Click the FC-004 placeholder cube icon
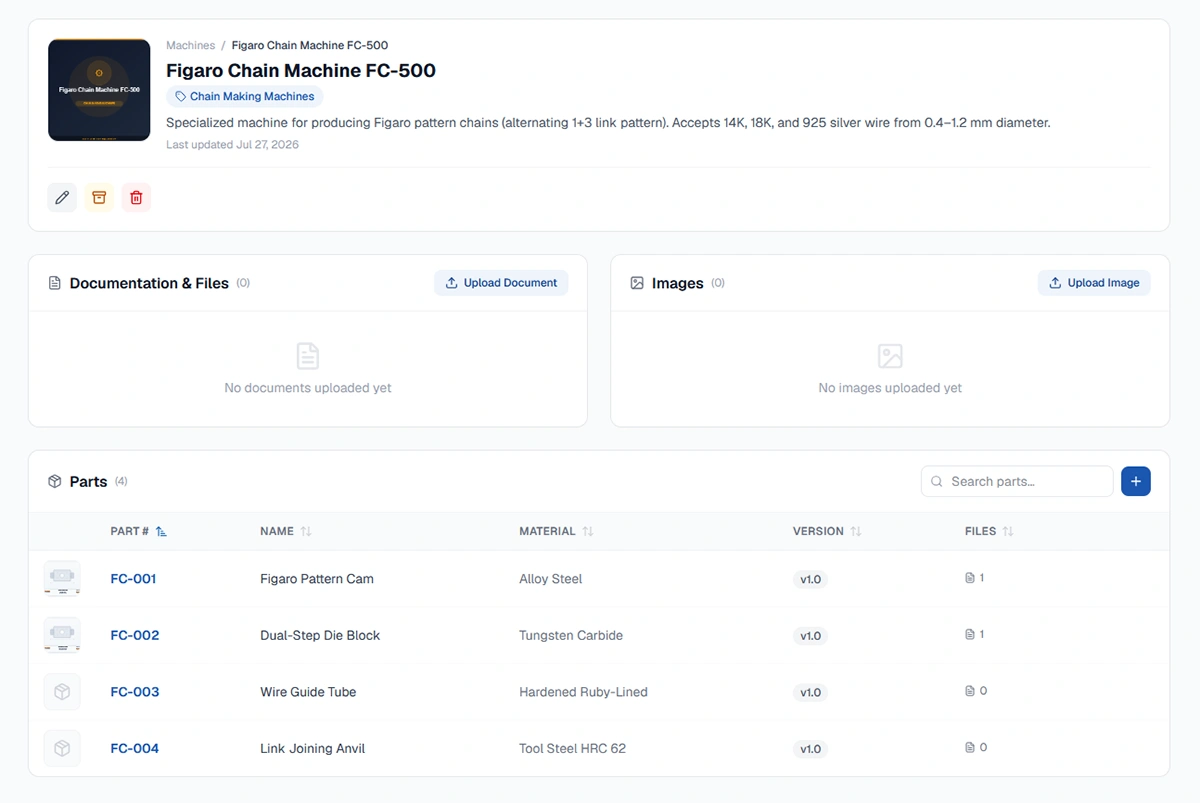1200x803 pixels. click(x=62, y=748)
